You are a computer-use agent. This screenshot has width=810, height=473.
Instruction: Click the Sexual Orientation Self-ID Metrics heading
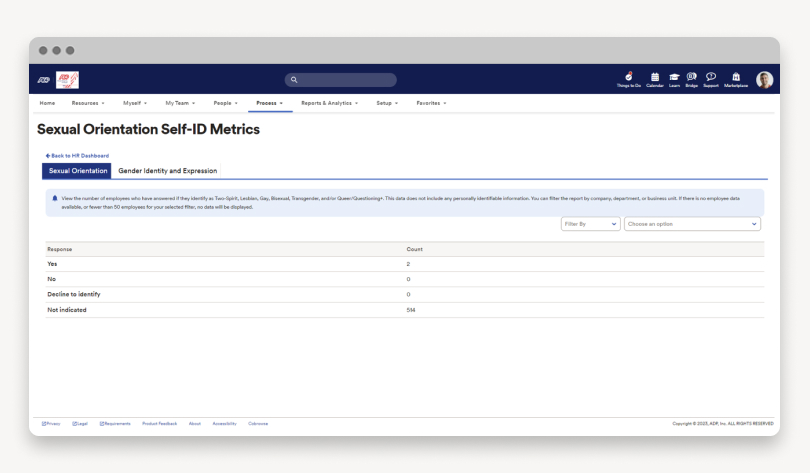148,129
